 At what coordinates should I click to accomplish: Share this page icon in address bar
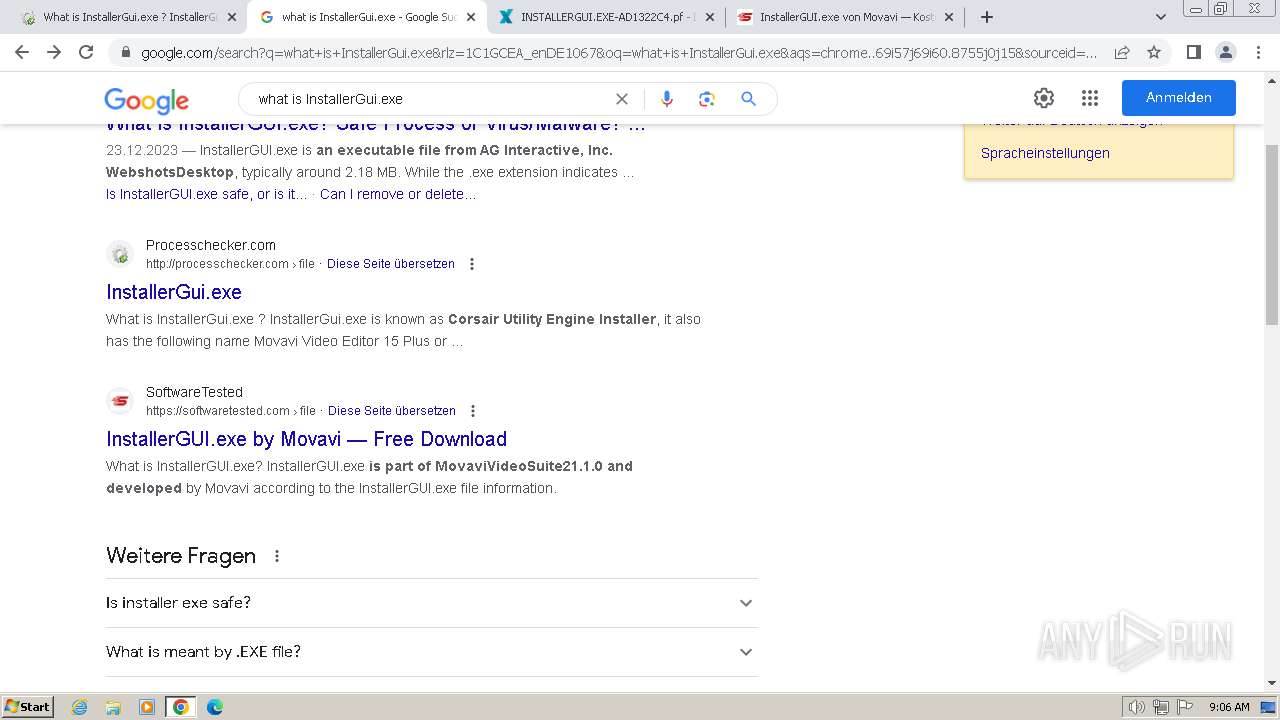click(x=1122, y=52)
